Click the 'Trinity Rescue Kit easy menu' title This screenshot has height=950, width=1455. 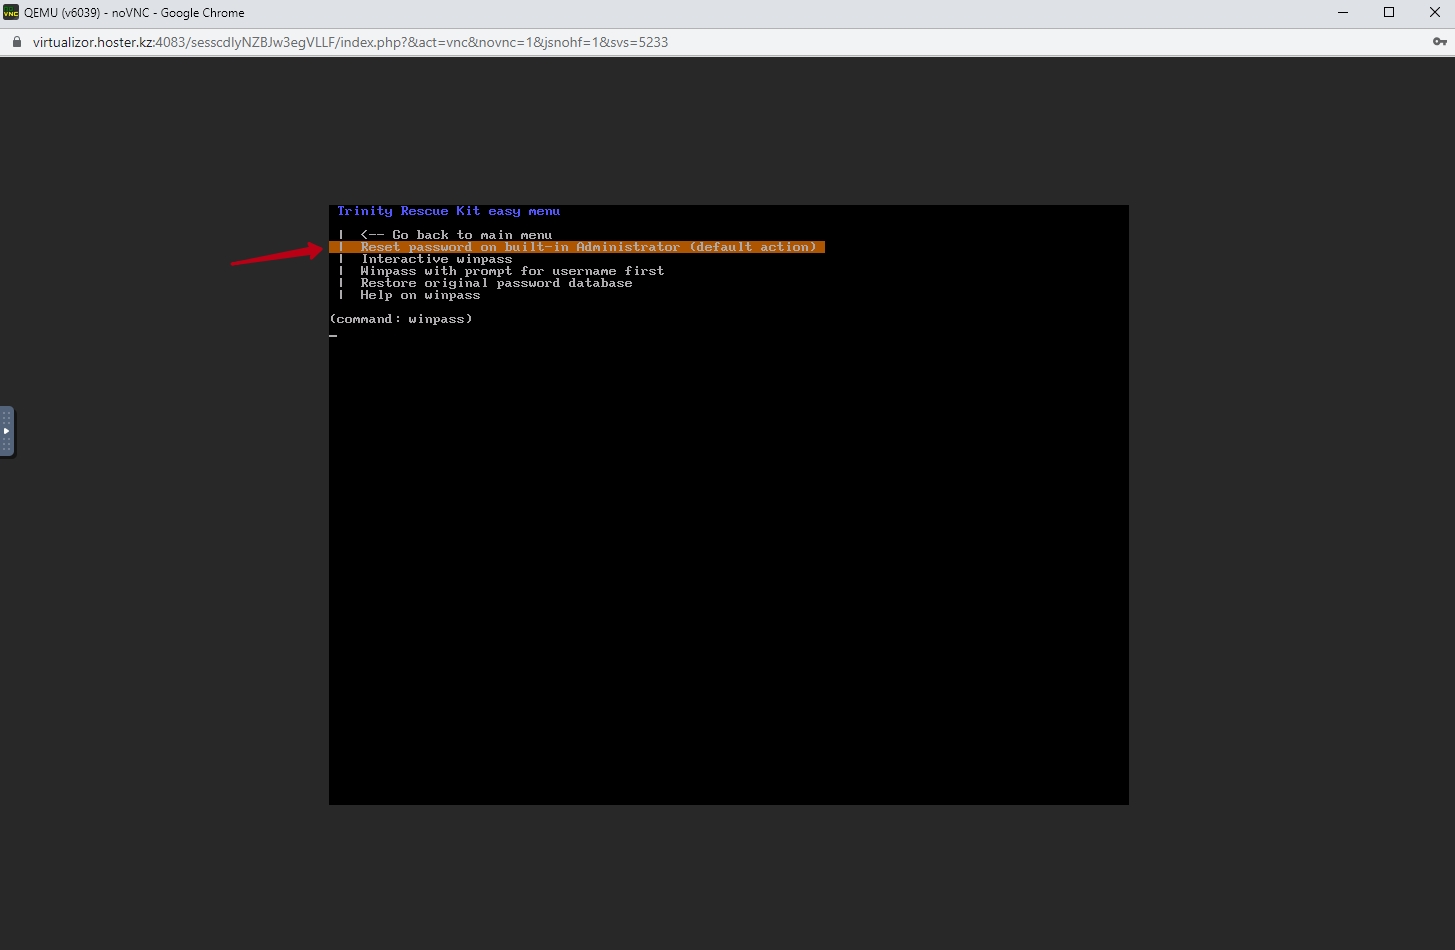pyautogui.click(x=448, y=211)
